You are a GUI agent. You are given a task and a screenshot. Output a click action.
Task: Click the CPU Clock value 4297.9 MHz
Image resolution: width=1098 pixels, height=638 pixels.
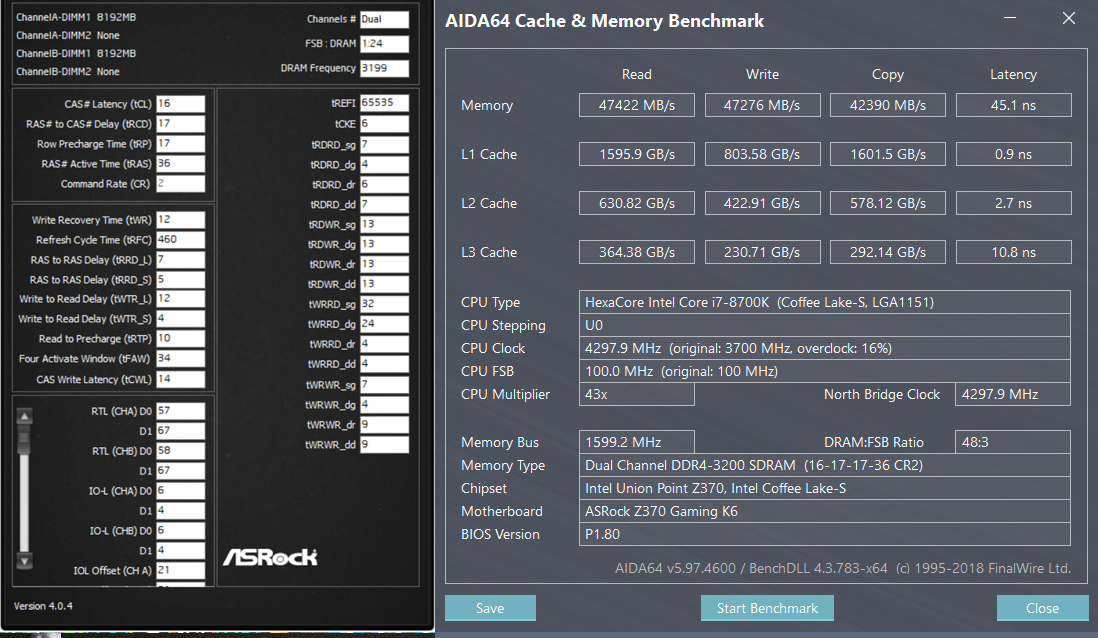[824, 348]
